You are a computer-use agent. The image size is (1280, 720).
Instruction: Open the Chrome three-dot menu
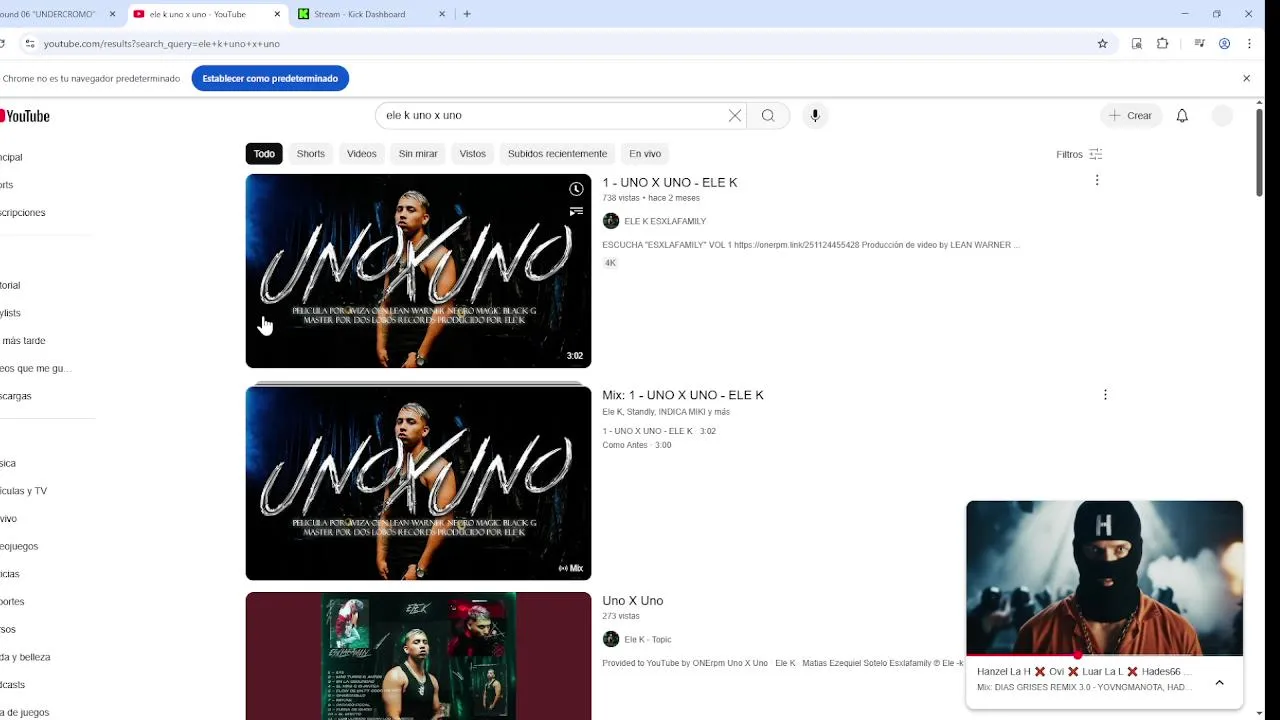click(x=1249, y=44)
